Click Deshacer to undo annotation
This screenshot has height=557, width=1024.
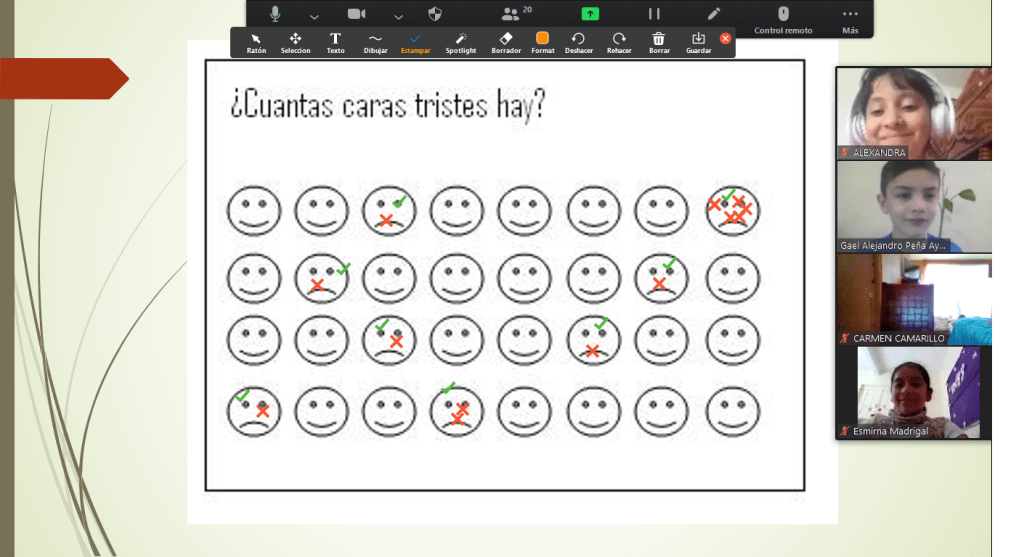click(578, 42)
